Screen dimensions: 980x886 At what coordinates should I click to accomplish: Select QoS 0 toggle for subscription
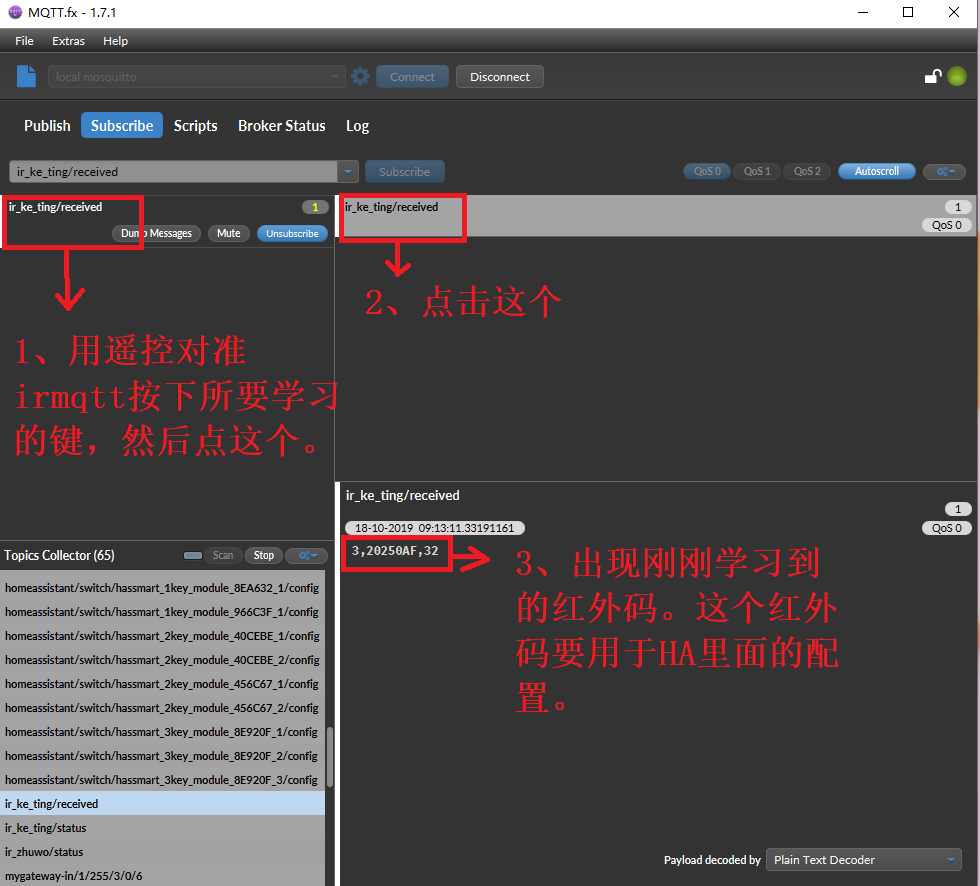(x=707, y=171)
